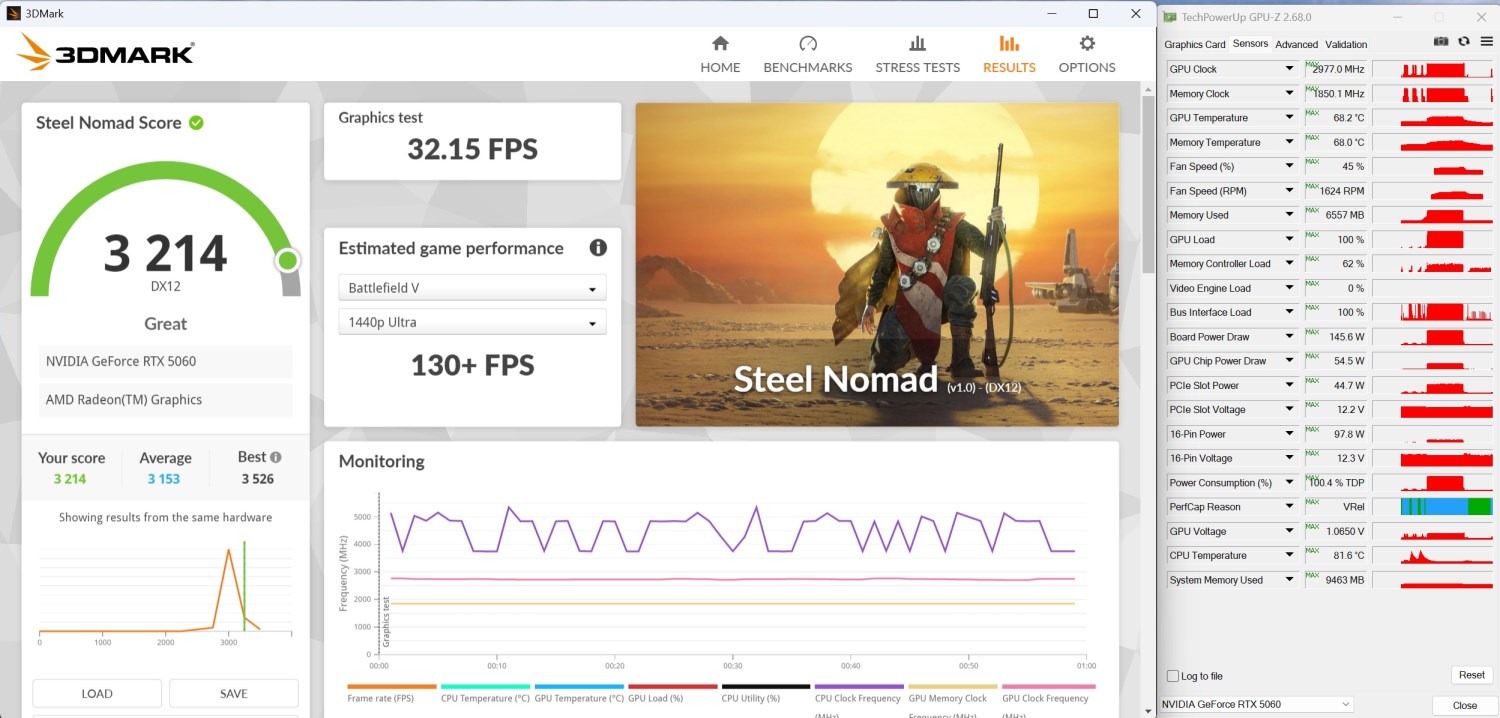The height and width of the screenshot is (718, 1500).
Task: Click the SAVE button
Action: [x=234, y=693]
